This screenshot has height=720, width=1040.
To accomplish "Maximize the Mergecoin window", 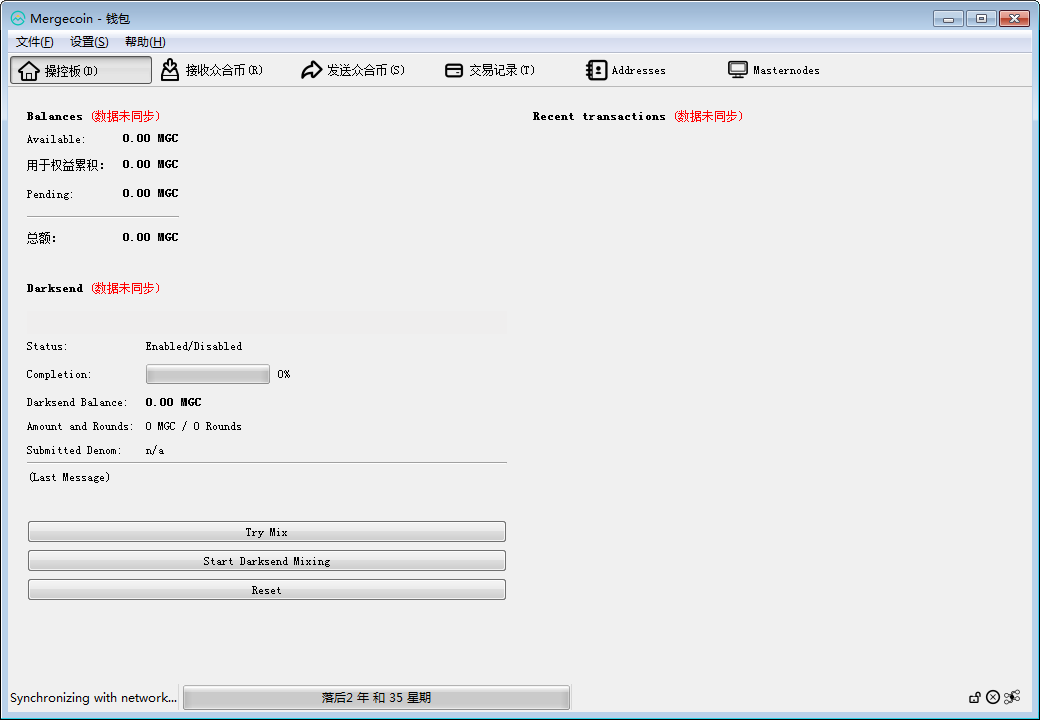I will (x=981, y=19).
